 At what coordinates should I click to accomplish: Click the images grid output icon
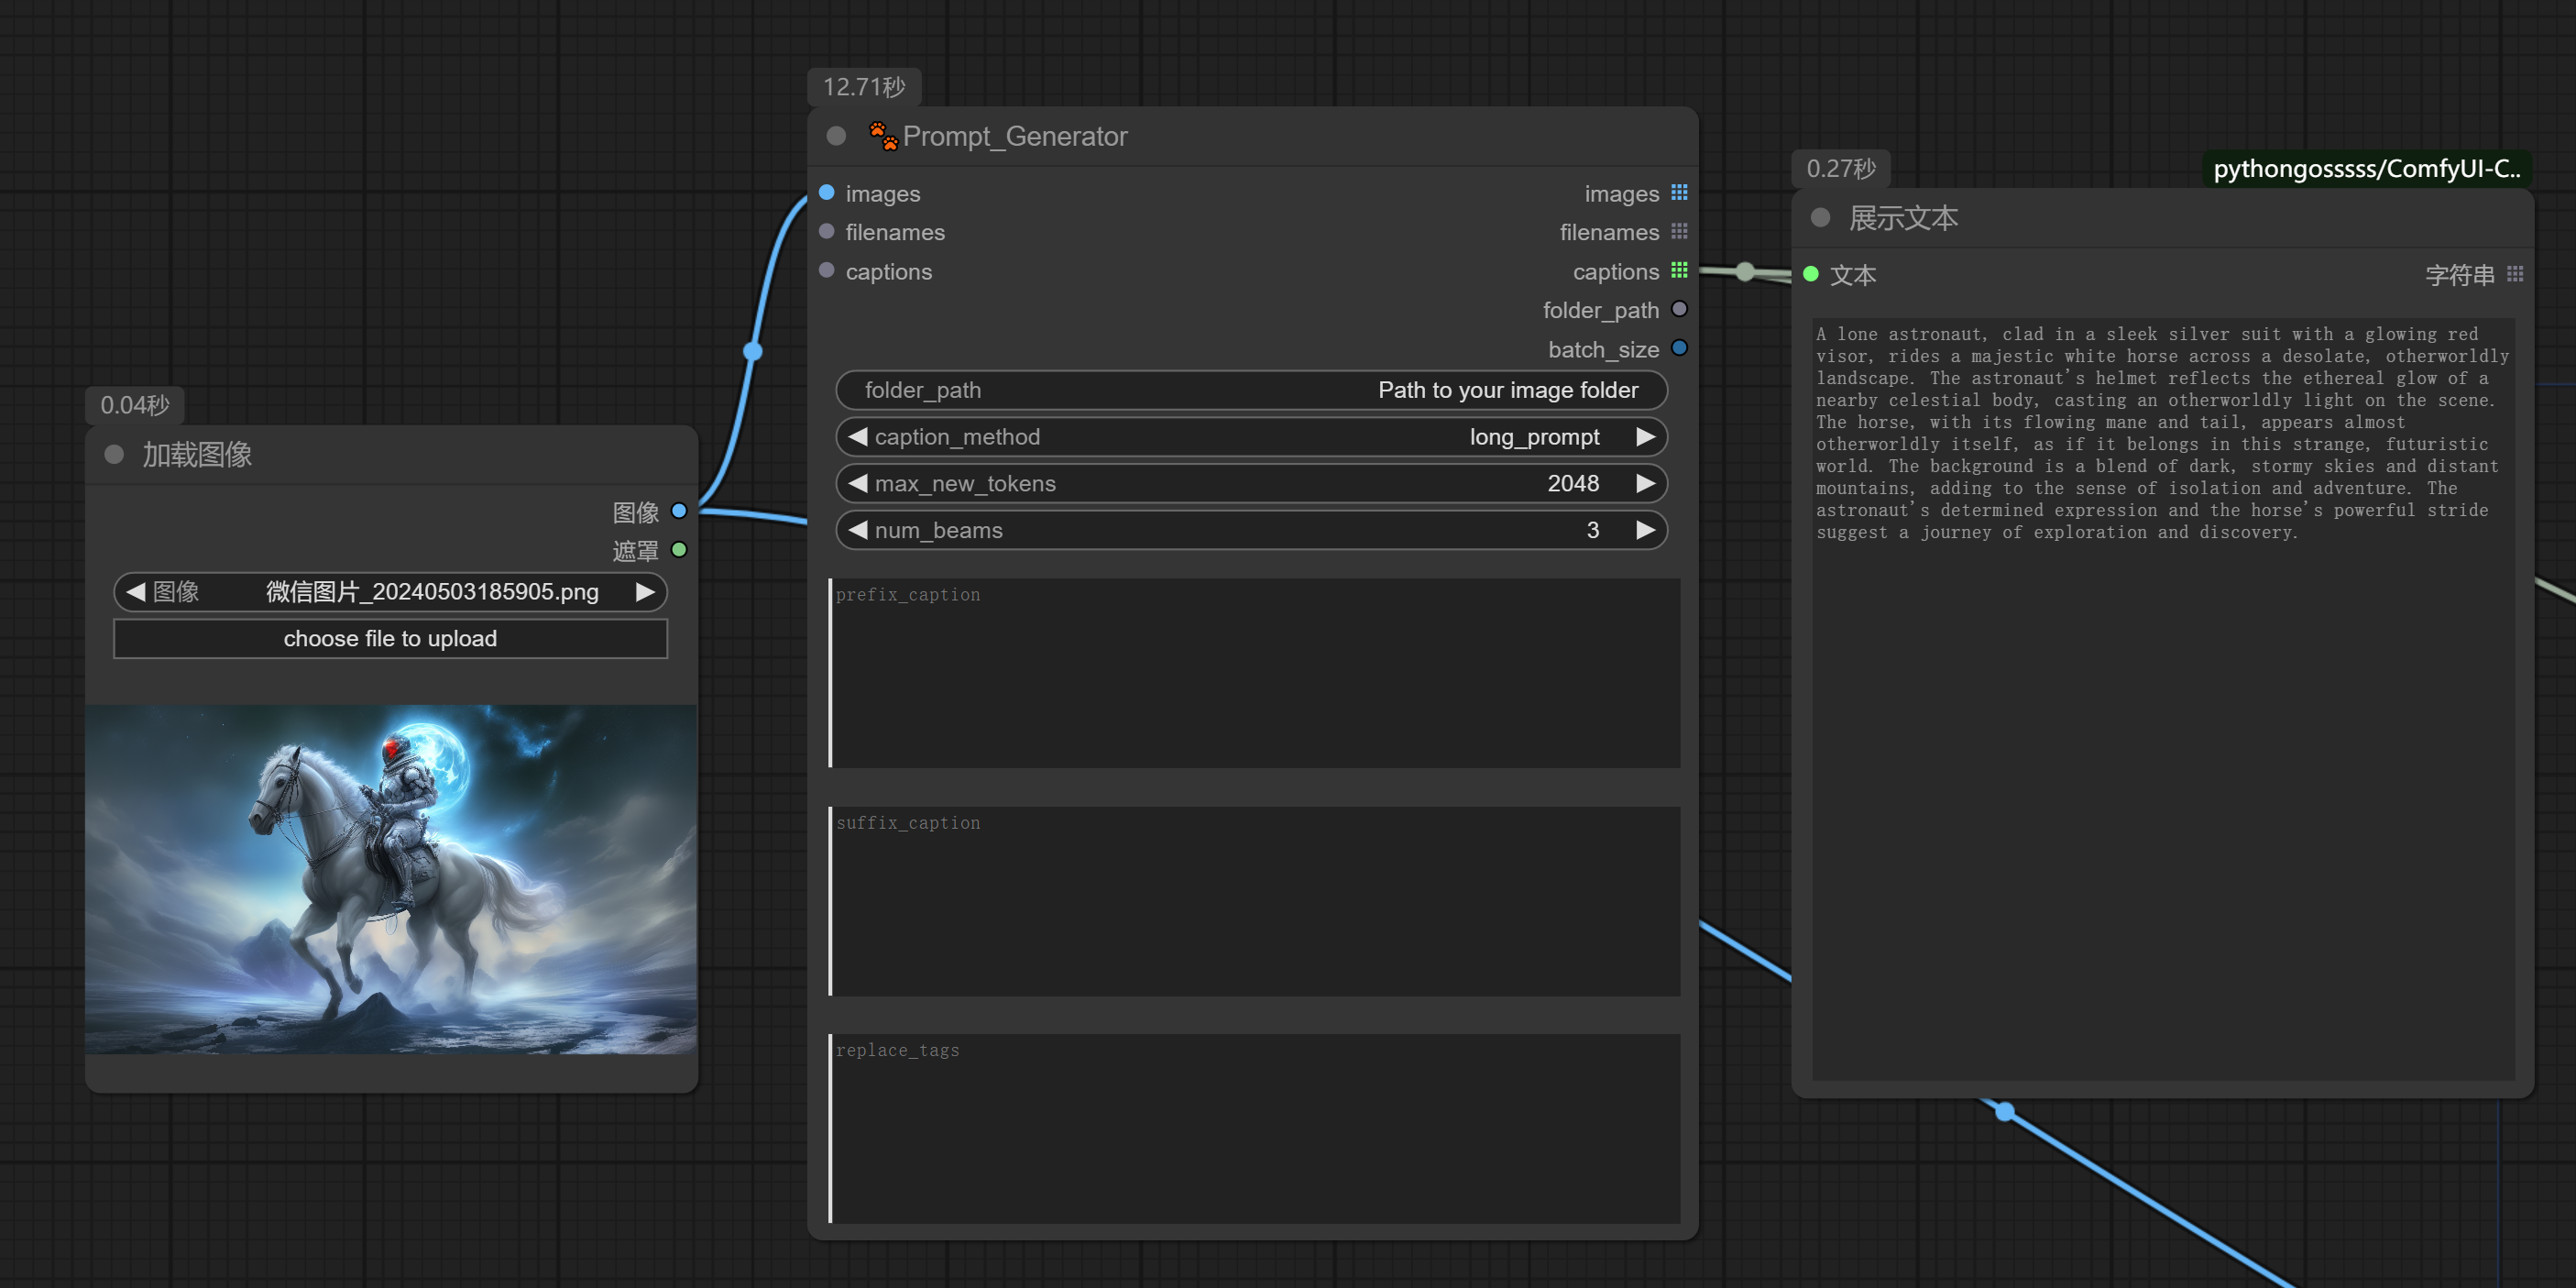coord(1683,193)
